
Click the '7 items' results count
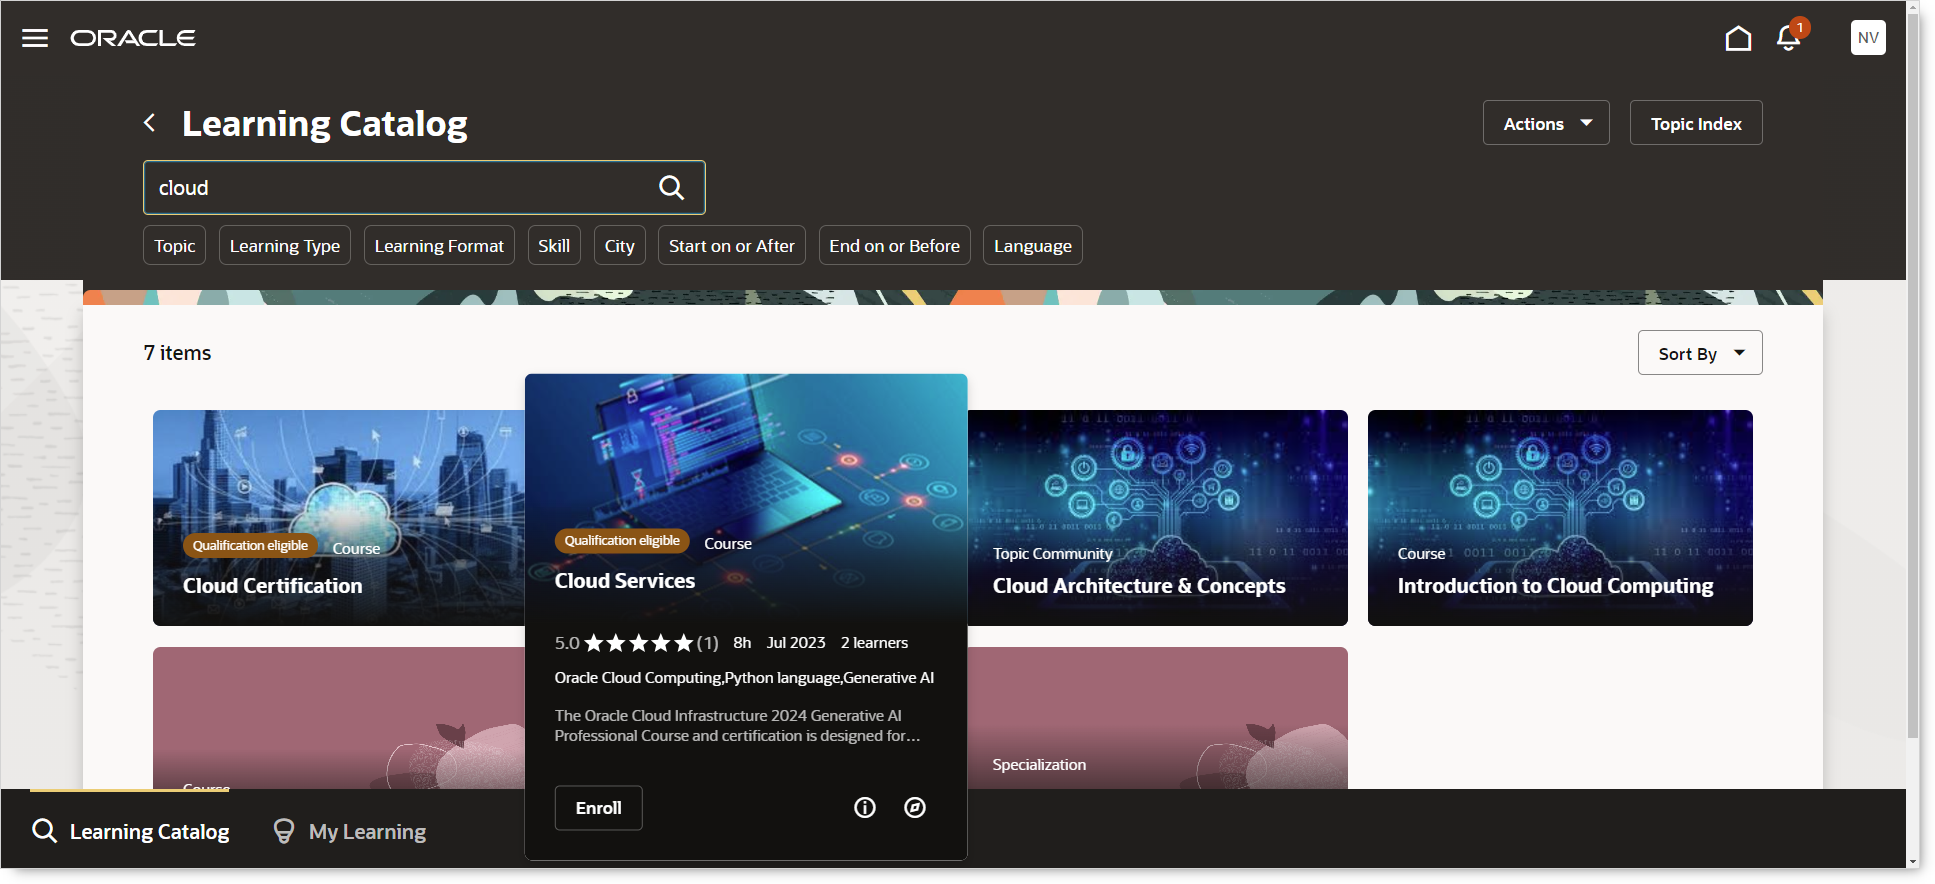(178, 353)
